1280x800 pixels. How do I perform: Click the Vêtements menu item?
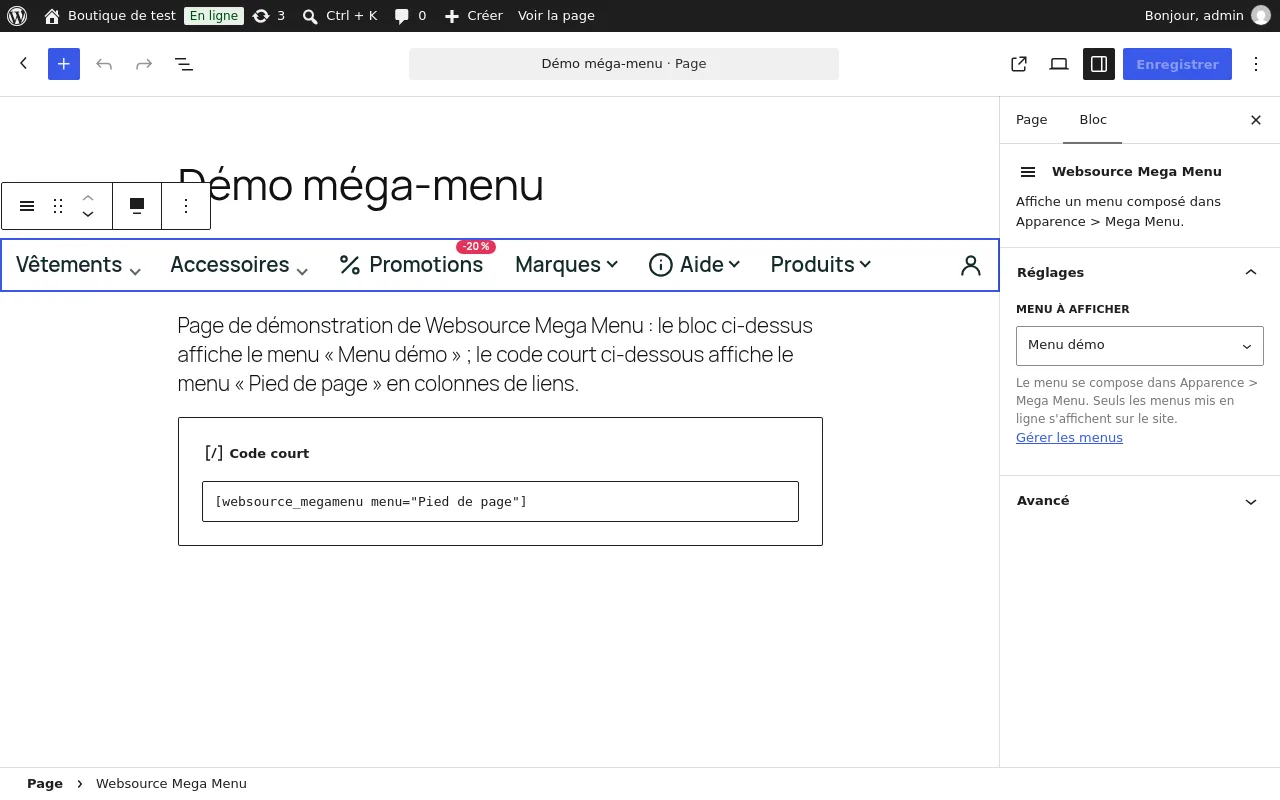(69, 265)
